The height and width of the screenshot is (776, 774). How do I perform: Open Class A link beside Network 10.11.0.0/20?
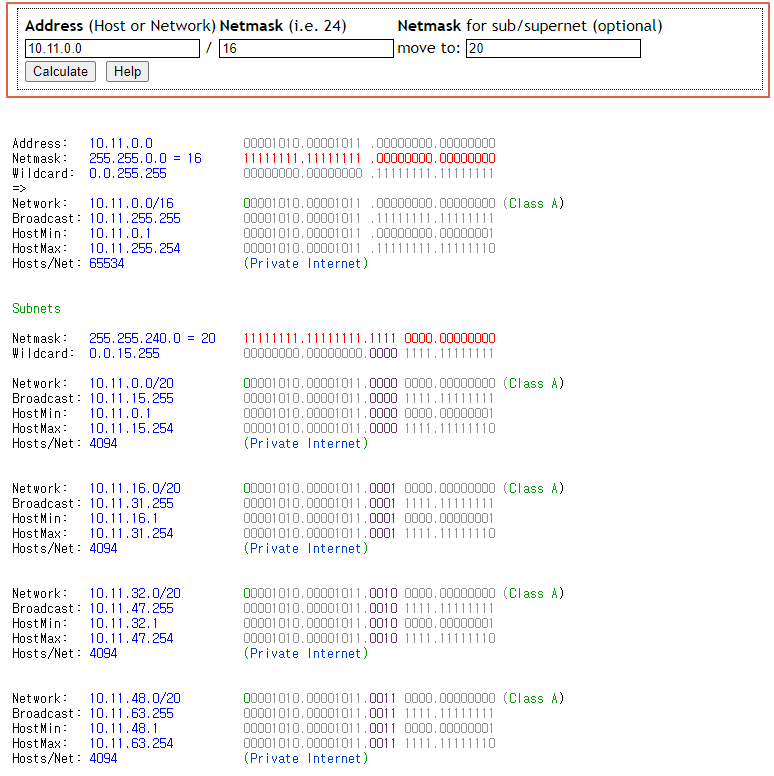tap(533, 384)
